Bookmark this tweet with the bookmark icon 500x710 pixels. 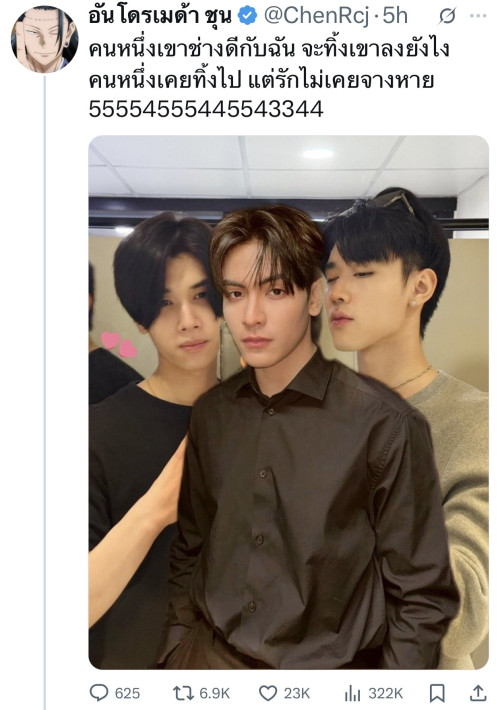437,693
